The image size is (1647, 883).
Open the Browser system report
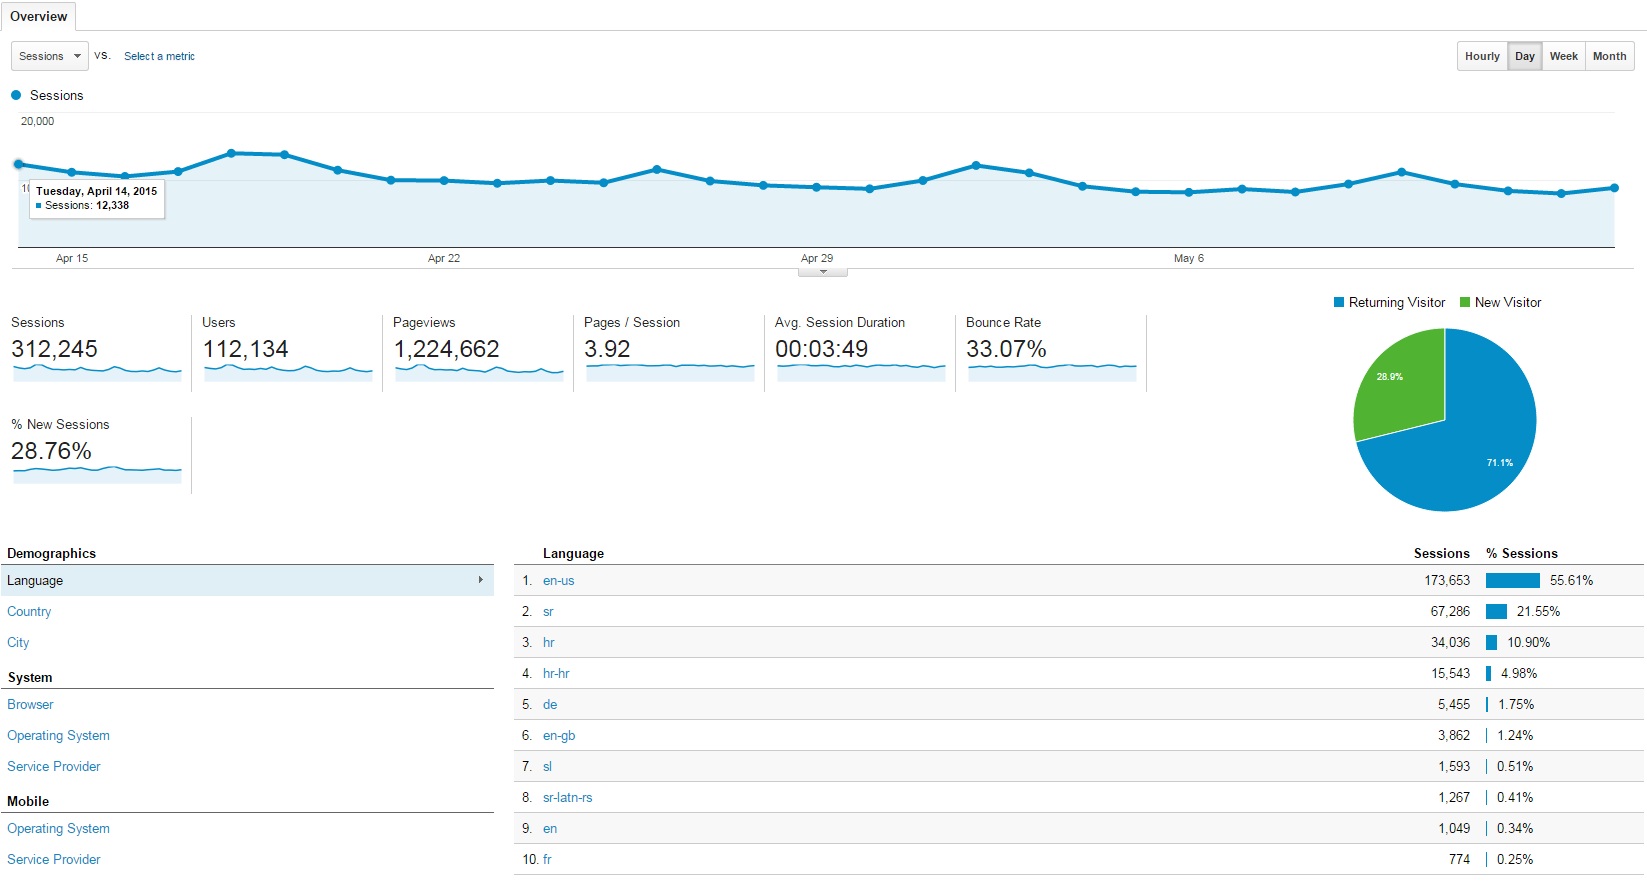click(30, 704)
